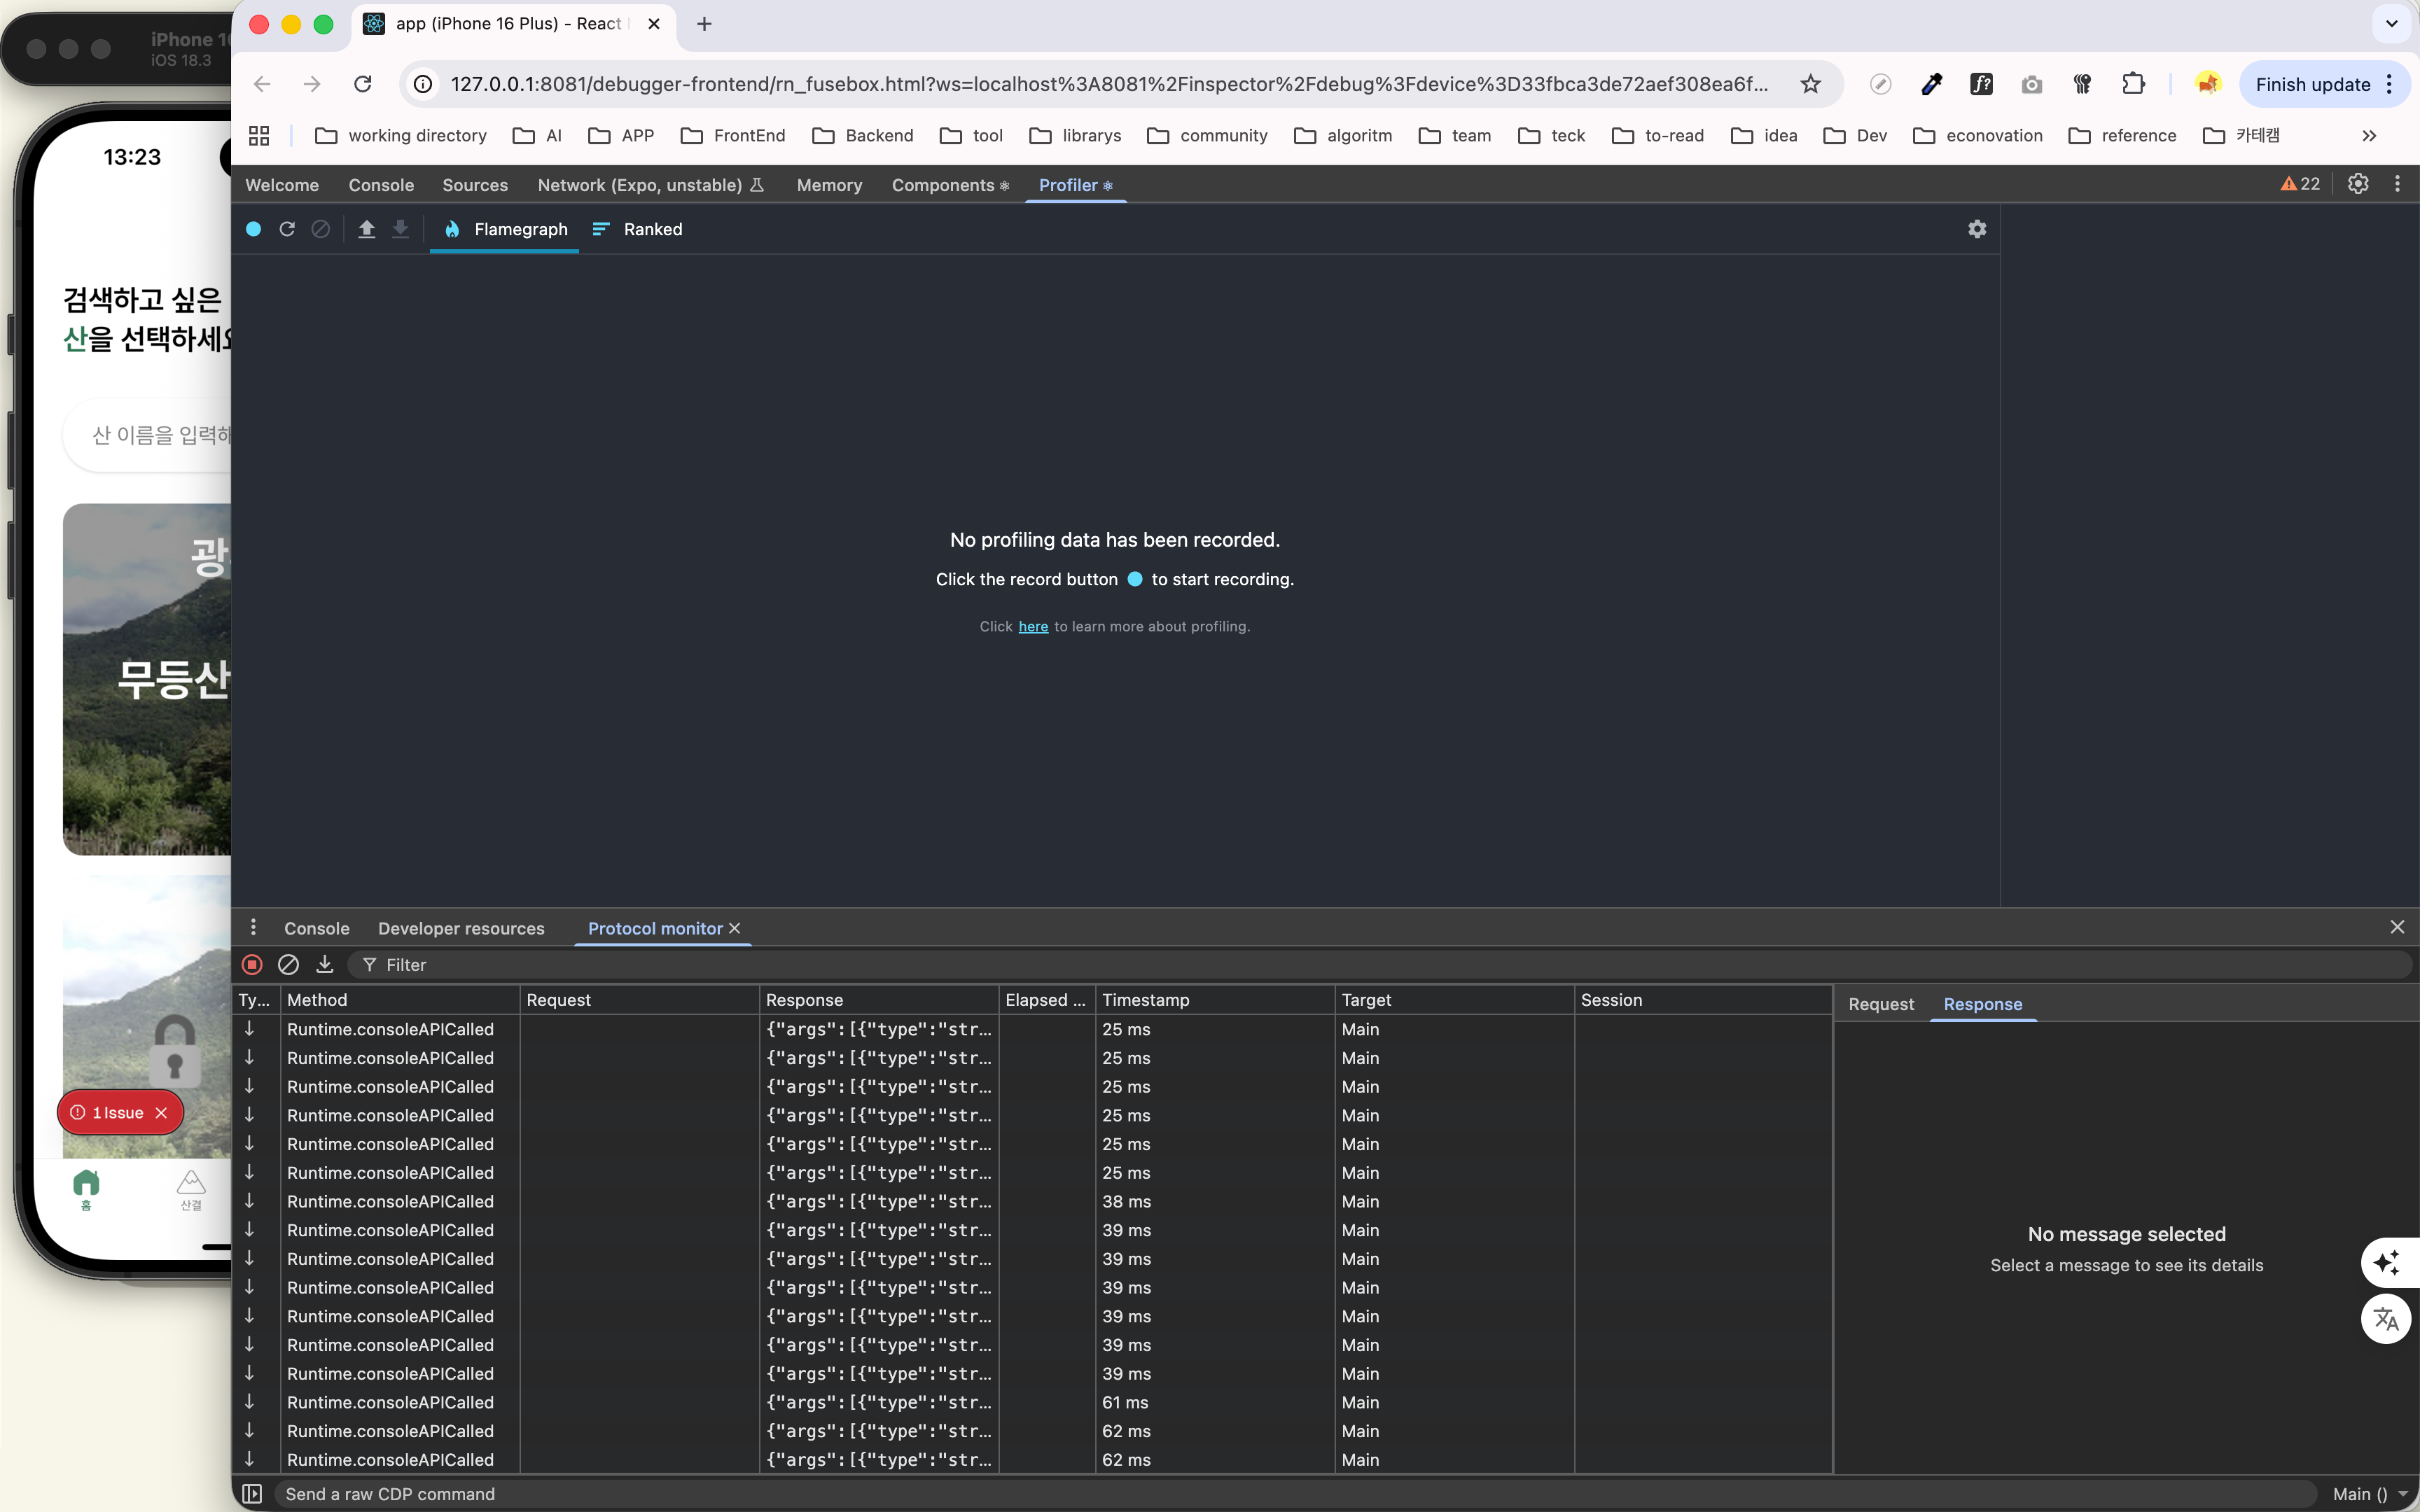Viewport: 2420px width, 1512px height.
Task: Open DevTools settings gear in top bar
Action: tap(2357, 184)
